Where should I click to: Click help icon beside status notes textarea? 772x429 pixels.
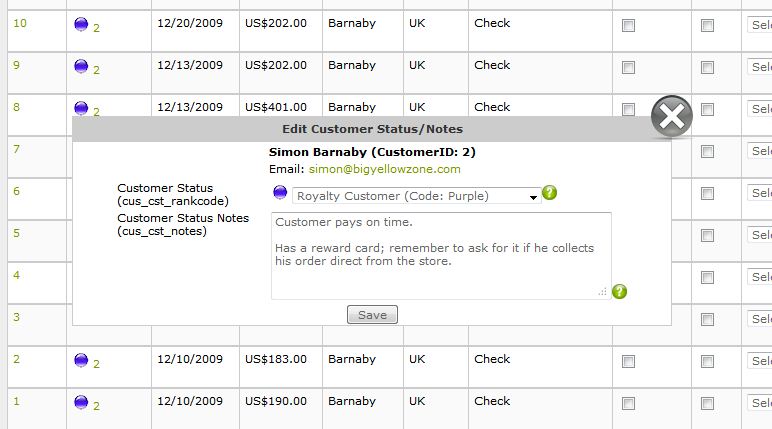pos(619,292)
